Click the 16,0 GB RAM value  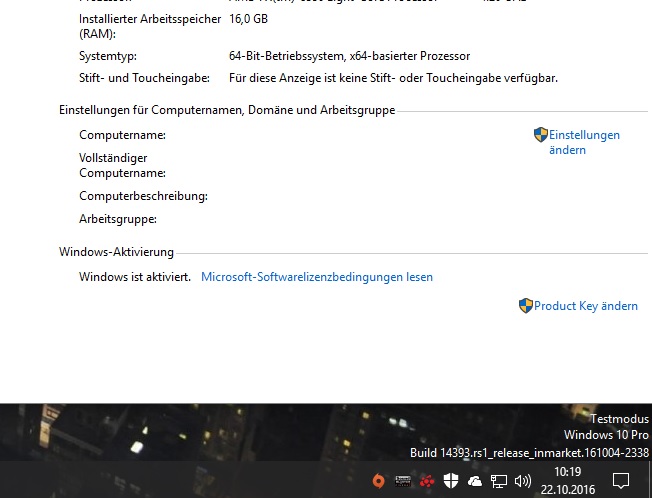(x=248, y=19)
